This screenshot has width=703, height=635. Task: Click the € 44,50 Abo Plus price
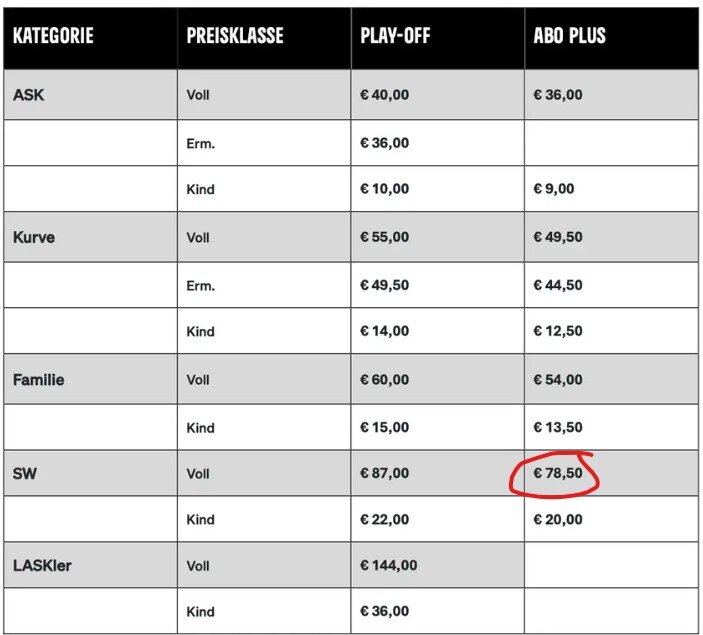558,285
